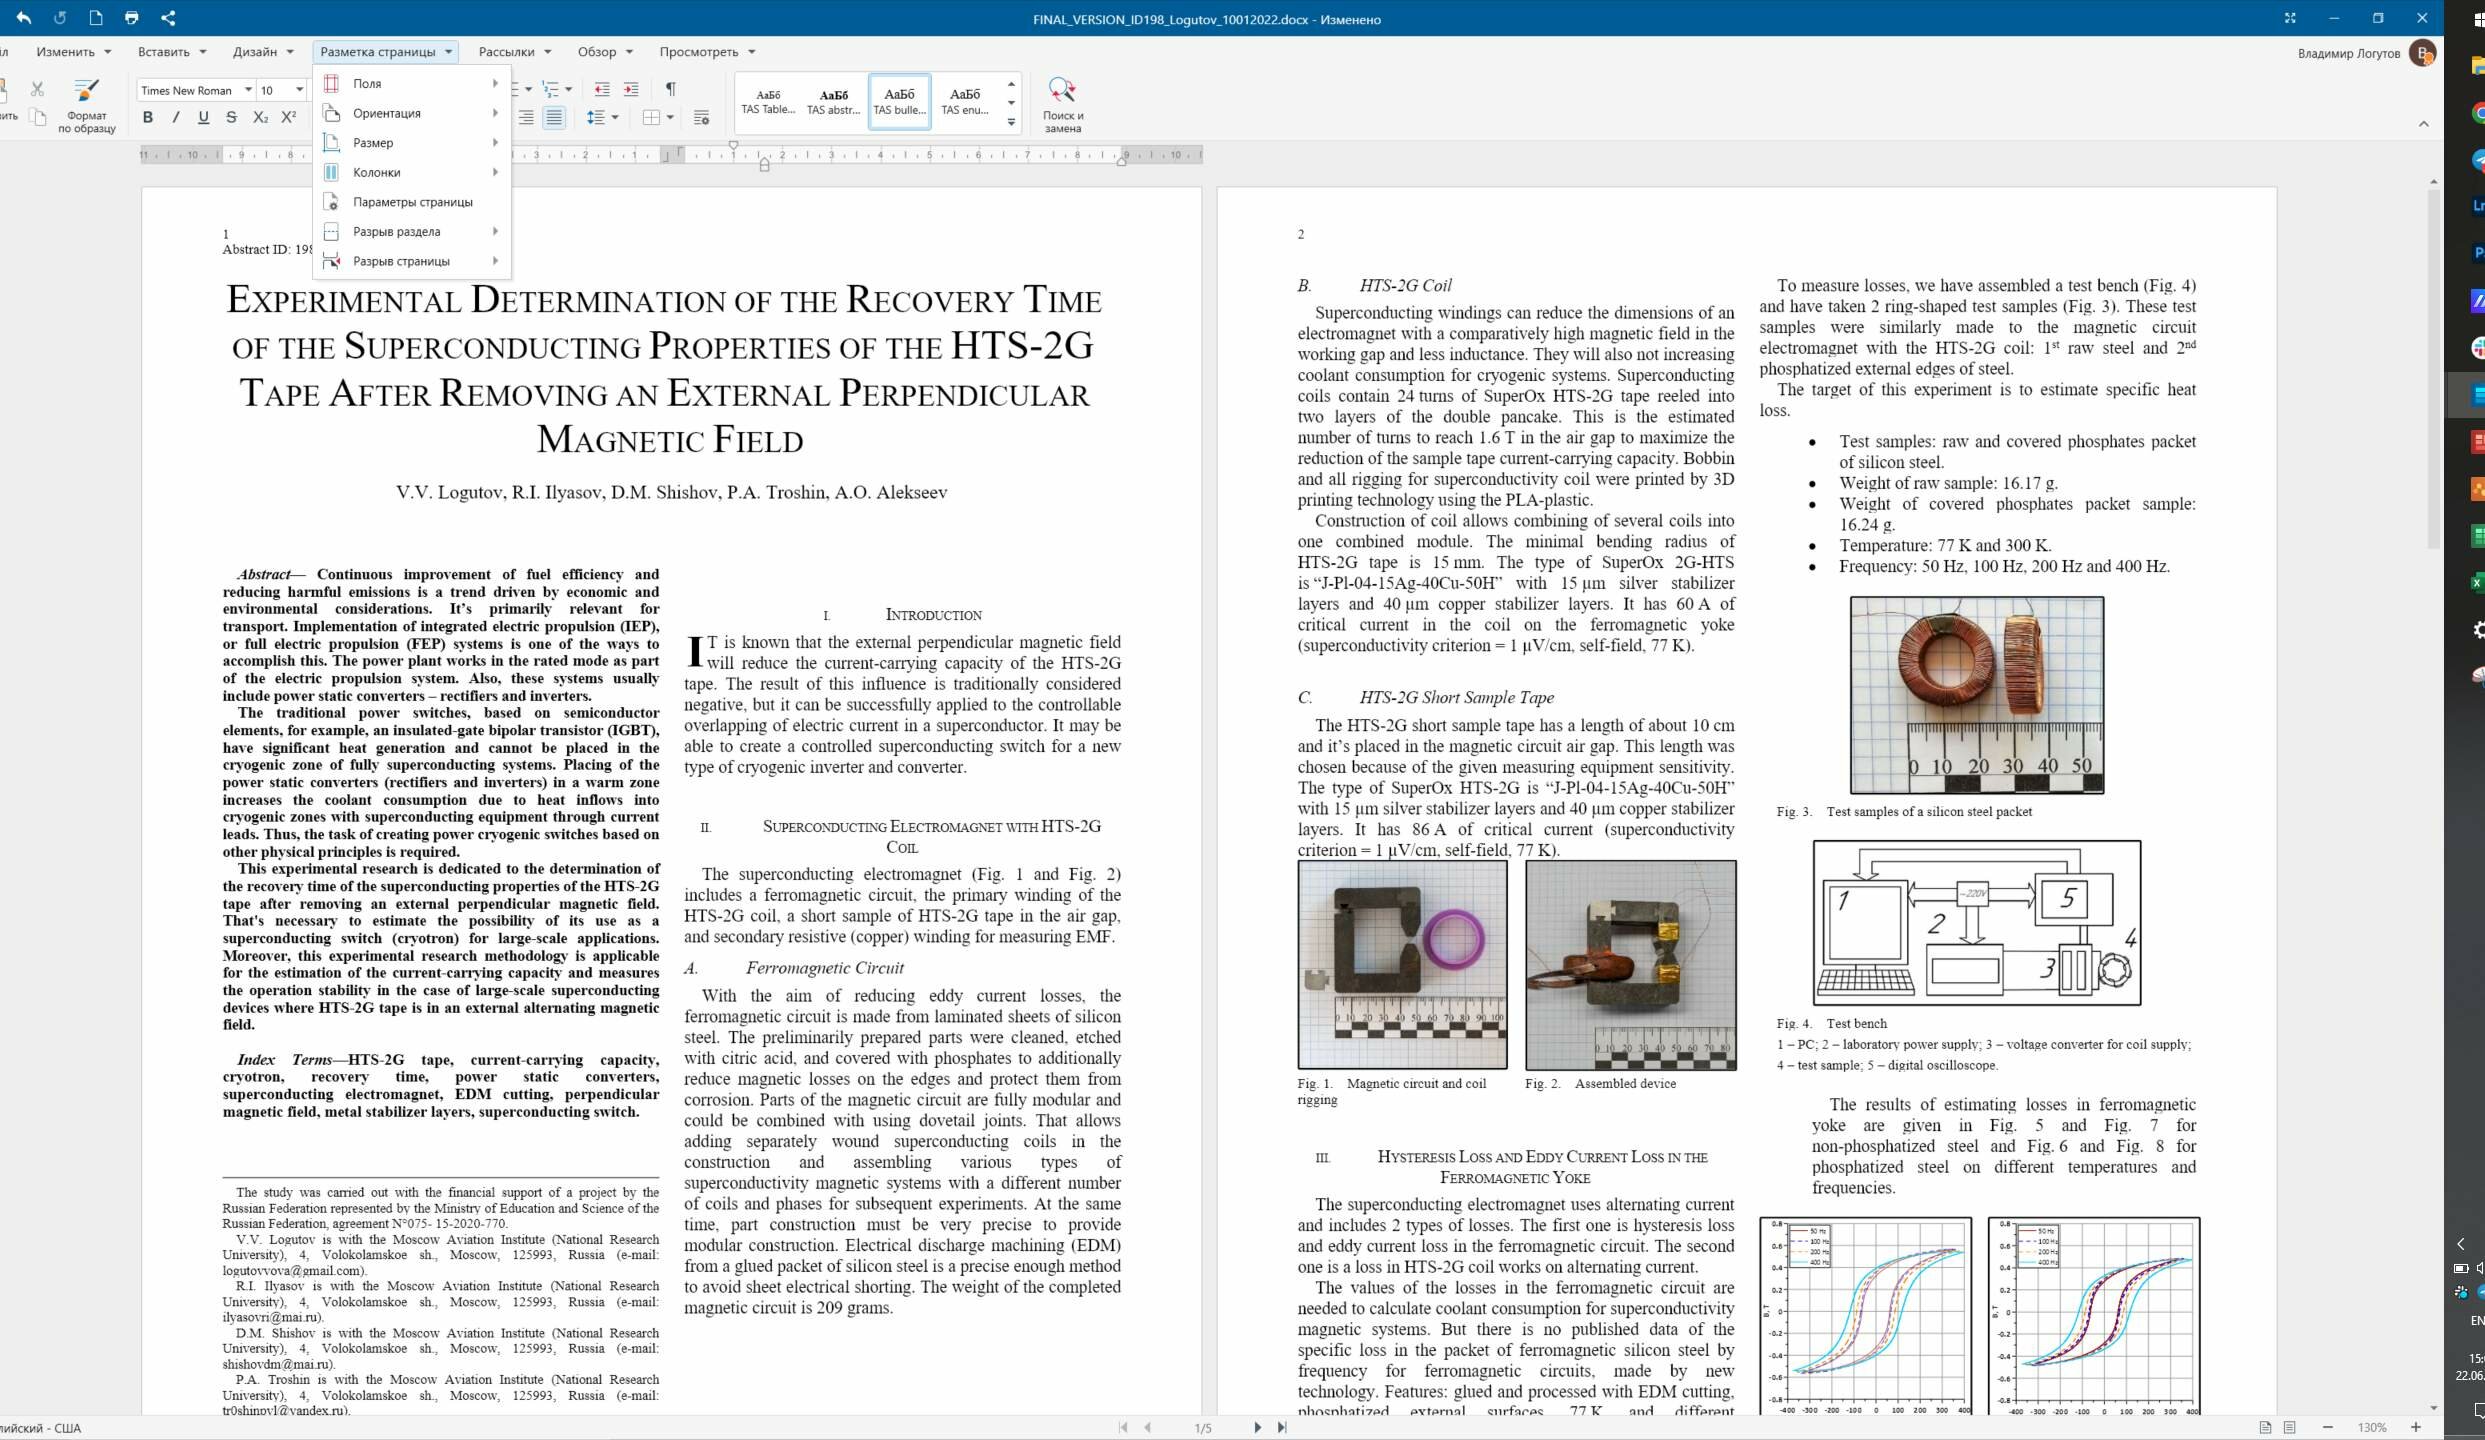Screen dimensions: 2485x1440
Task: Click the Cut scissors icon
Action: tap(37, 89)
